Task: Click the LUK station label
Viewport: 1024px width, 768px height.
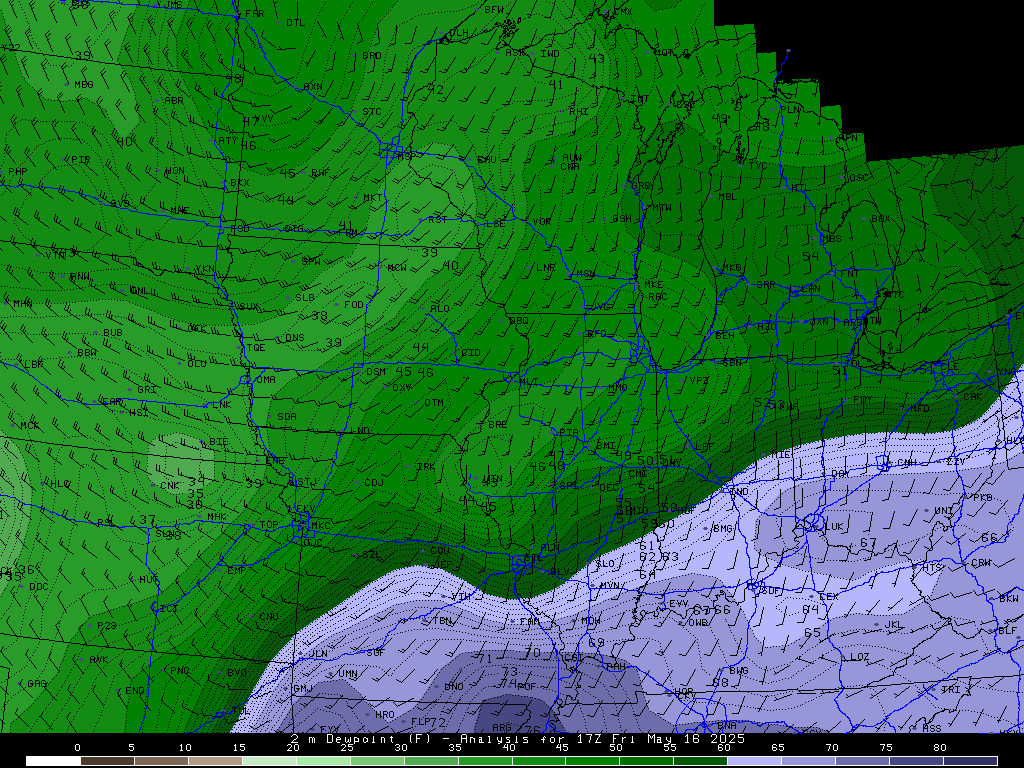Action: (835, 527)
